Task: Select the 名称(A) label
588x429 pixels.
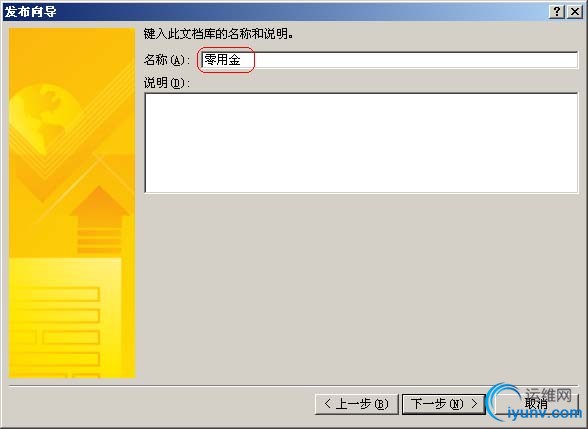Action: (165, 60)
